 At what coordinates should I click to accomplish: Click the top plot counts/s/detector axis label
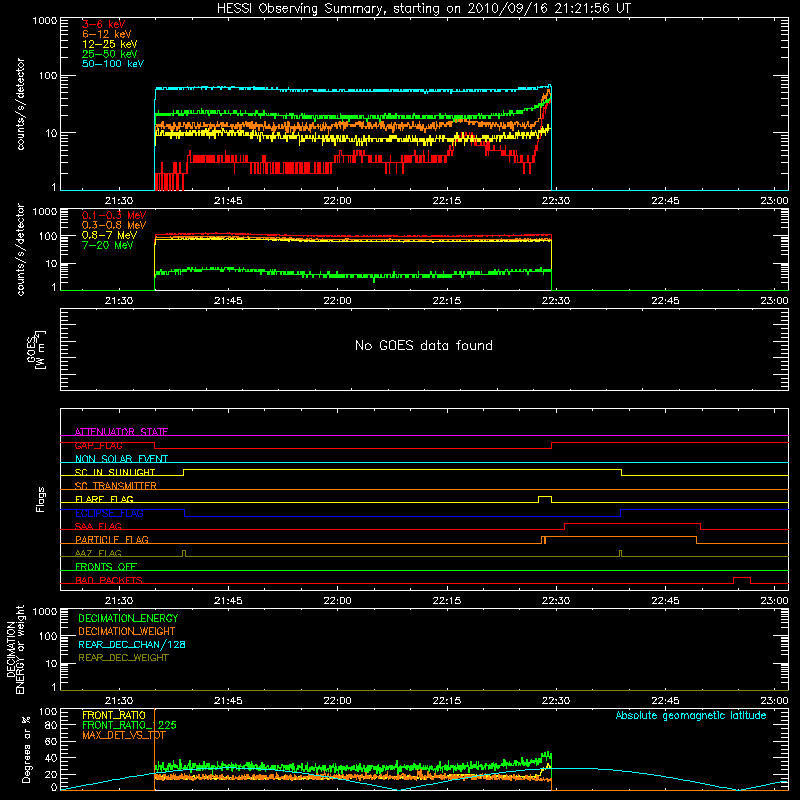click(x=21, y=104)
